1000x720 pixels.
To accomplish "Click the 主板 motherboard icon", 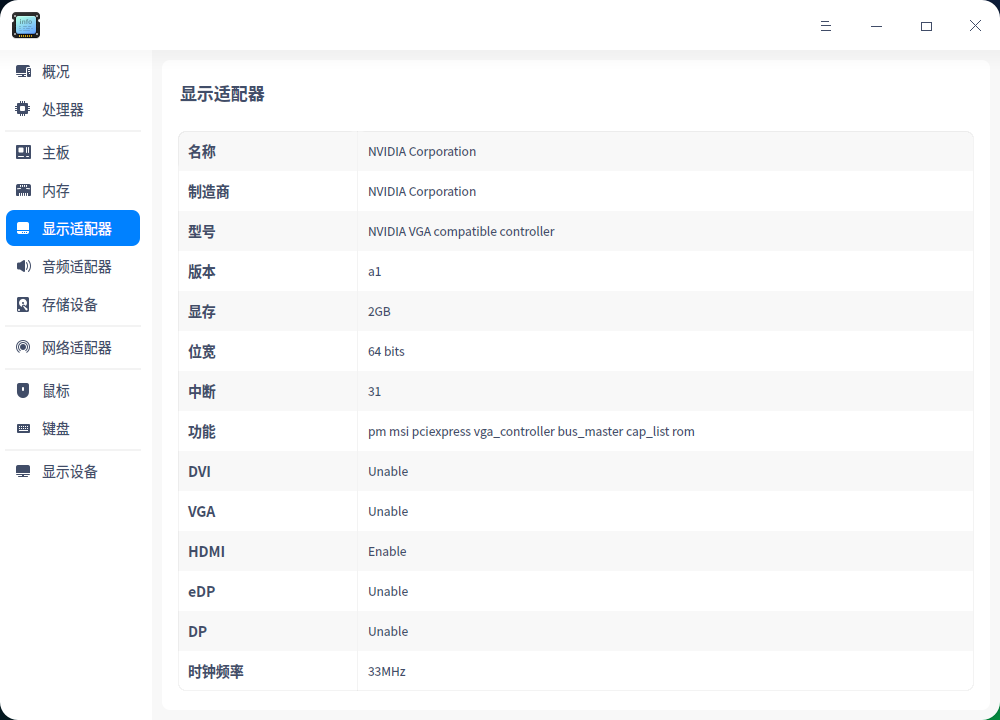I will (x=24, y=152).
